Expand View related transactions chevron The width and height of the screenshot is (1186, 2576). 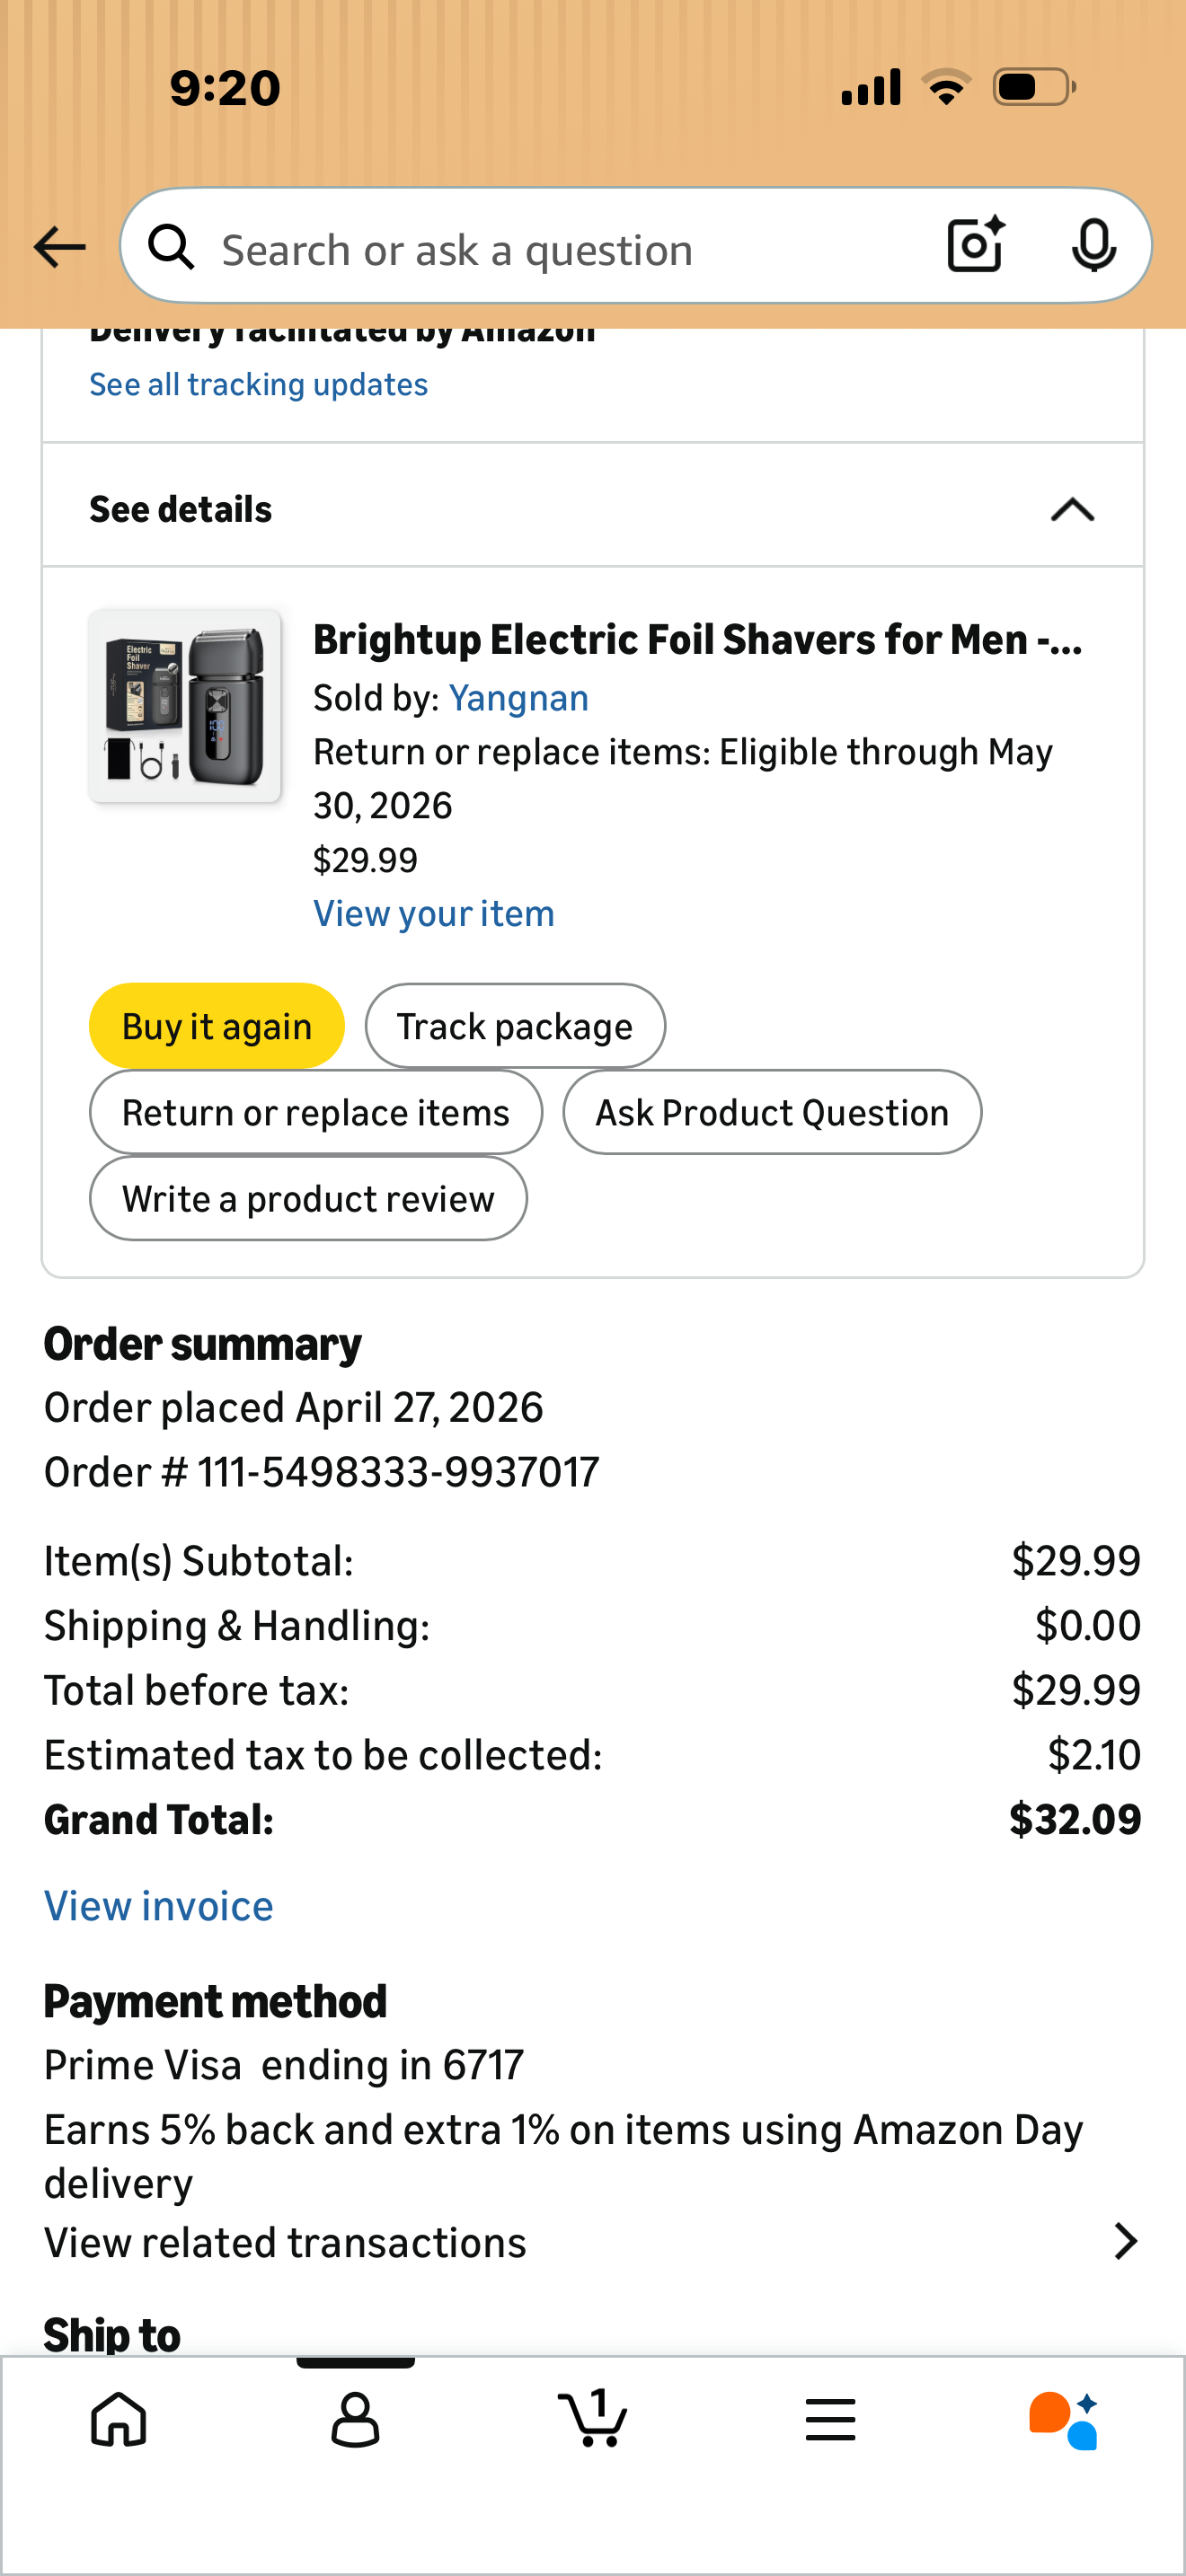[x=1125, y=2243]
